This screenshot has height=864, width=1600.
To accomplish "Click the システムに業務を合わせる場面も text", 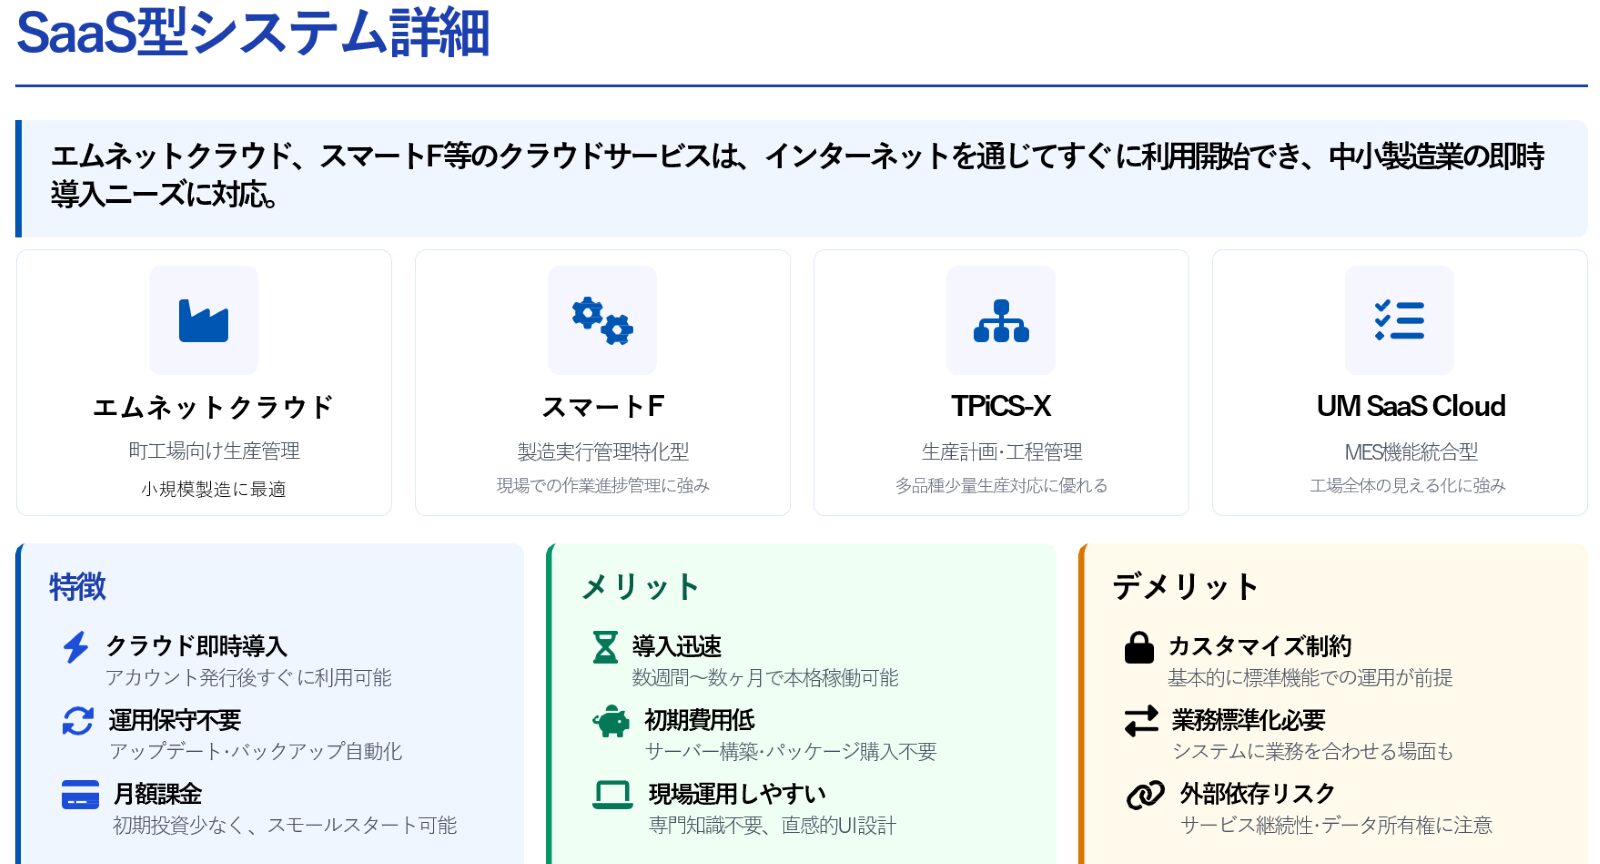I will point(1313,752).
